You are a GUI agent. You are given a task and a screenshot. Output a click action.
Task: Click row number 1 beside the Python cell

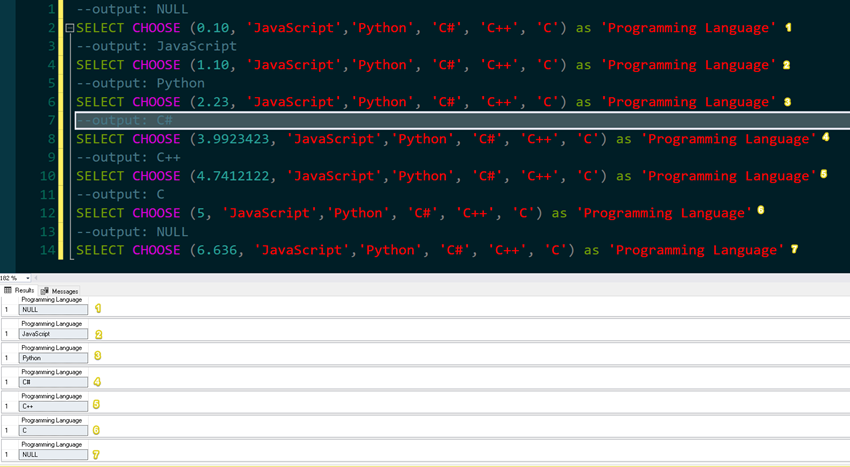tap(7, 358)
